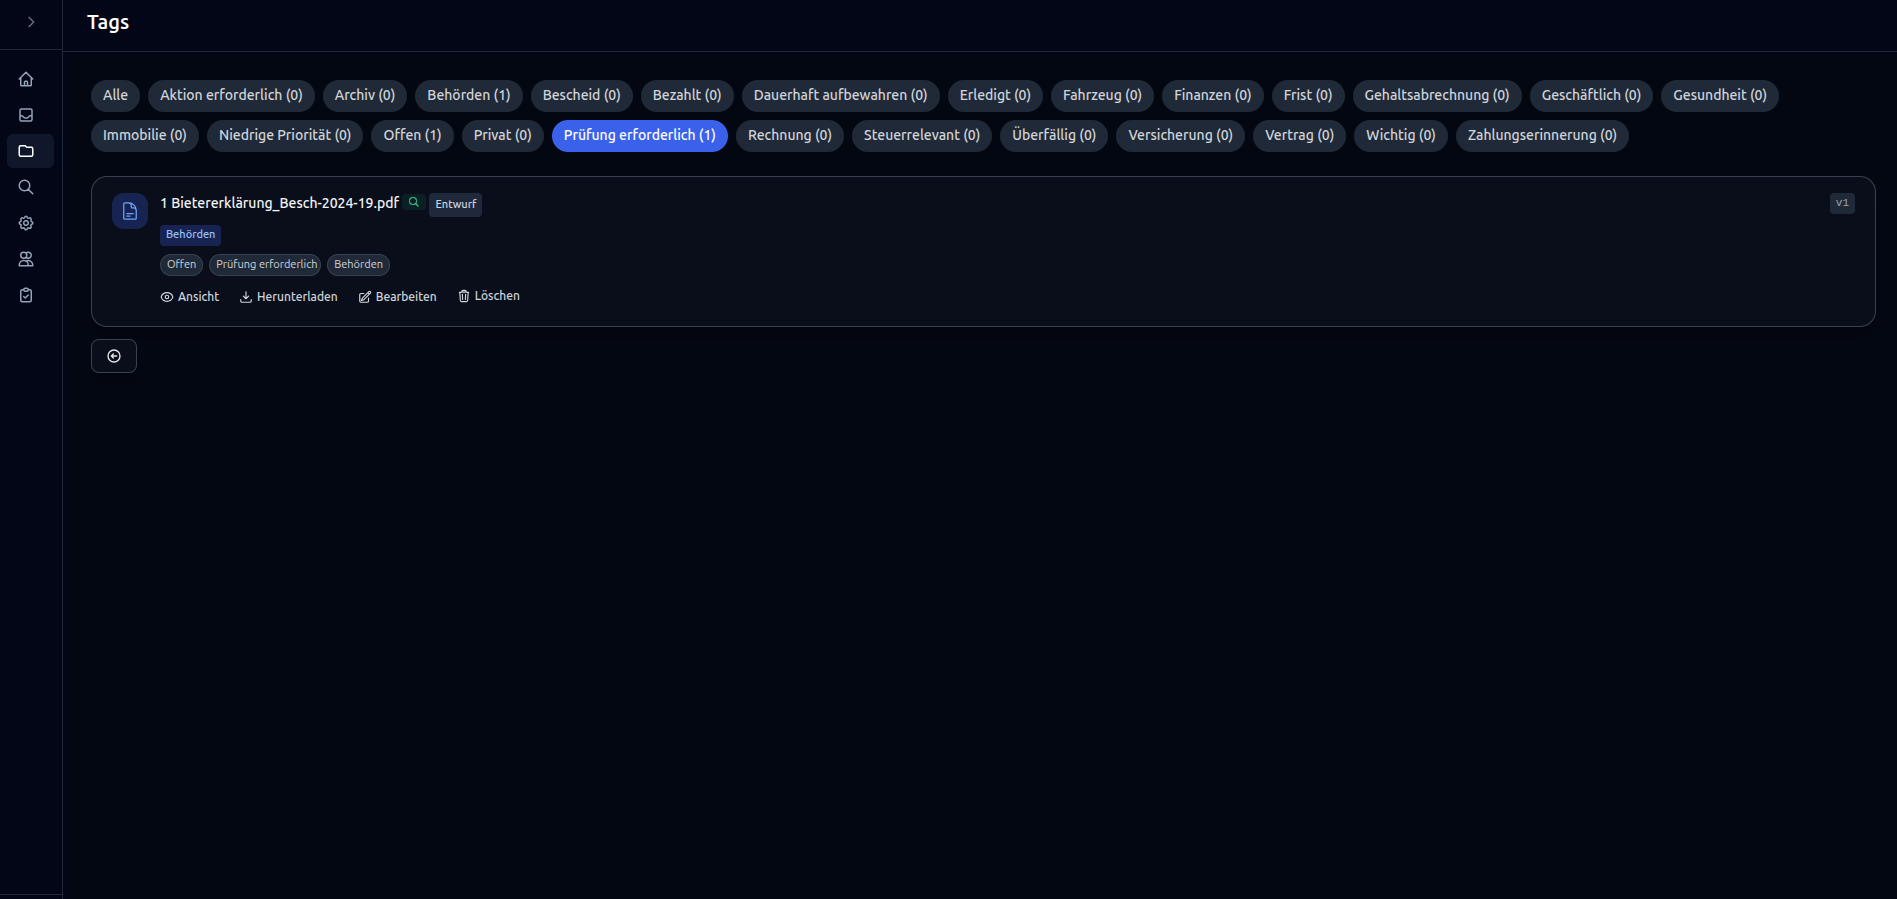Filter by the Bescheid (0) tag

(582, 95)
